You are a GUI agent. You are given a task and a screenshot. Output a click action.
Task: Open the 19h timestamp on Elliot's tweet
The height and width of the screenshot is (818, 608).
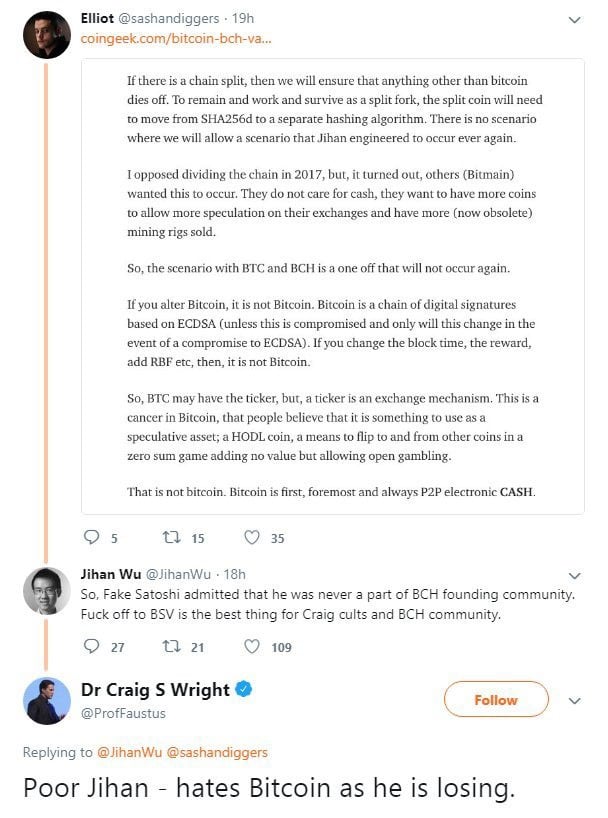243,18
